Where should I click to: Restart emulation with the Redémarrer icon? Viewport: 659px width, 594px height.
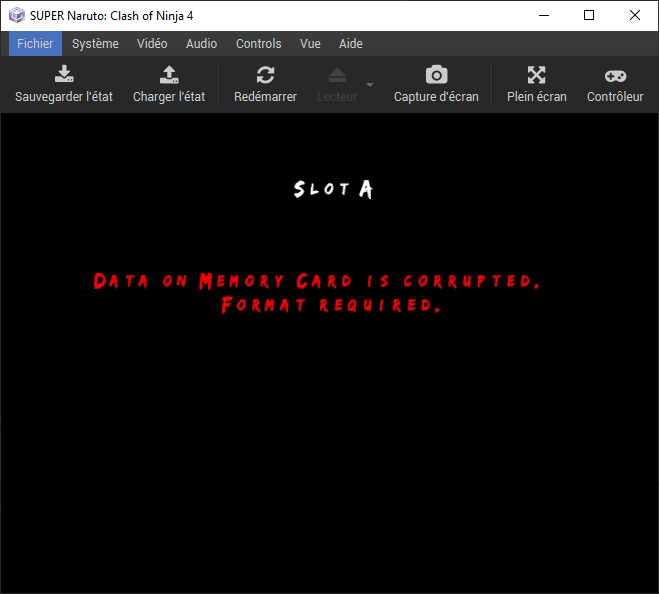pyautogui.click(x=265, y=75)
